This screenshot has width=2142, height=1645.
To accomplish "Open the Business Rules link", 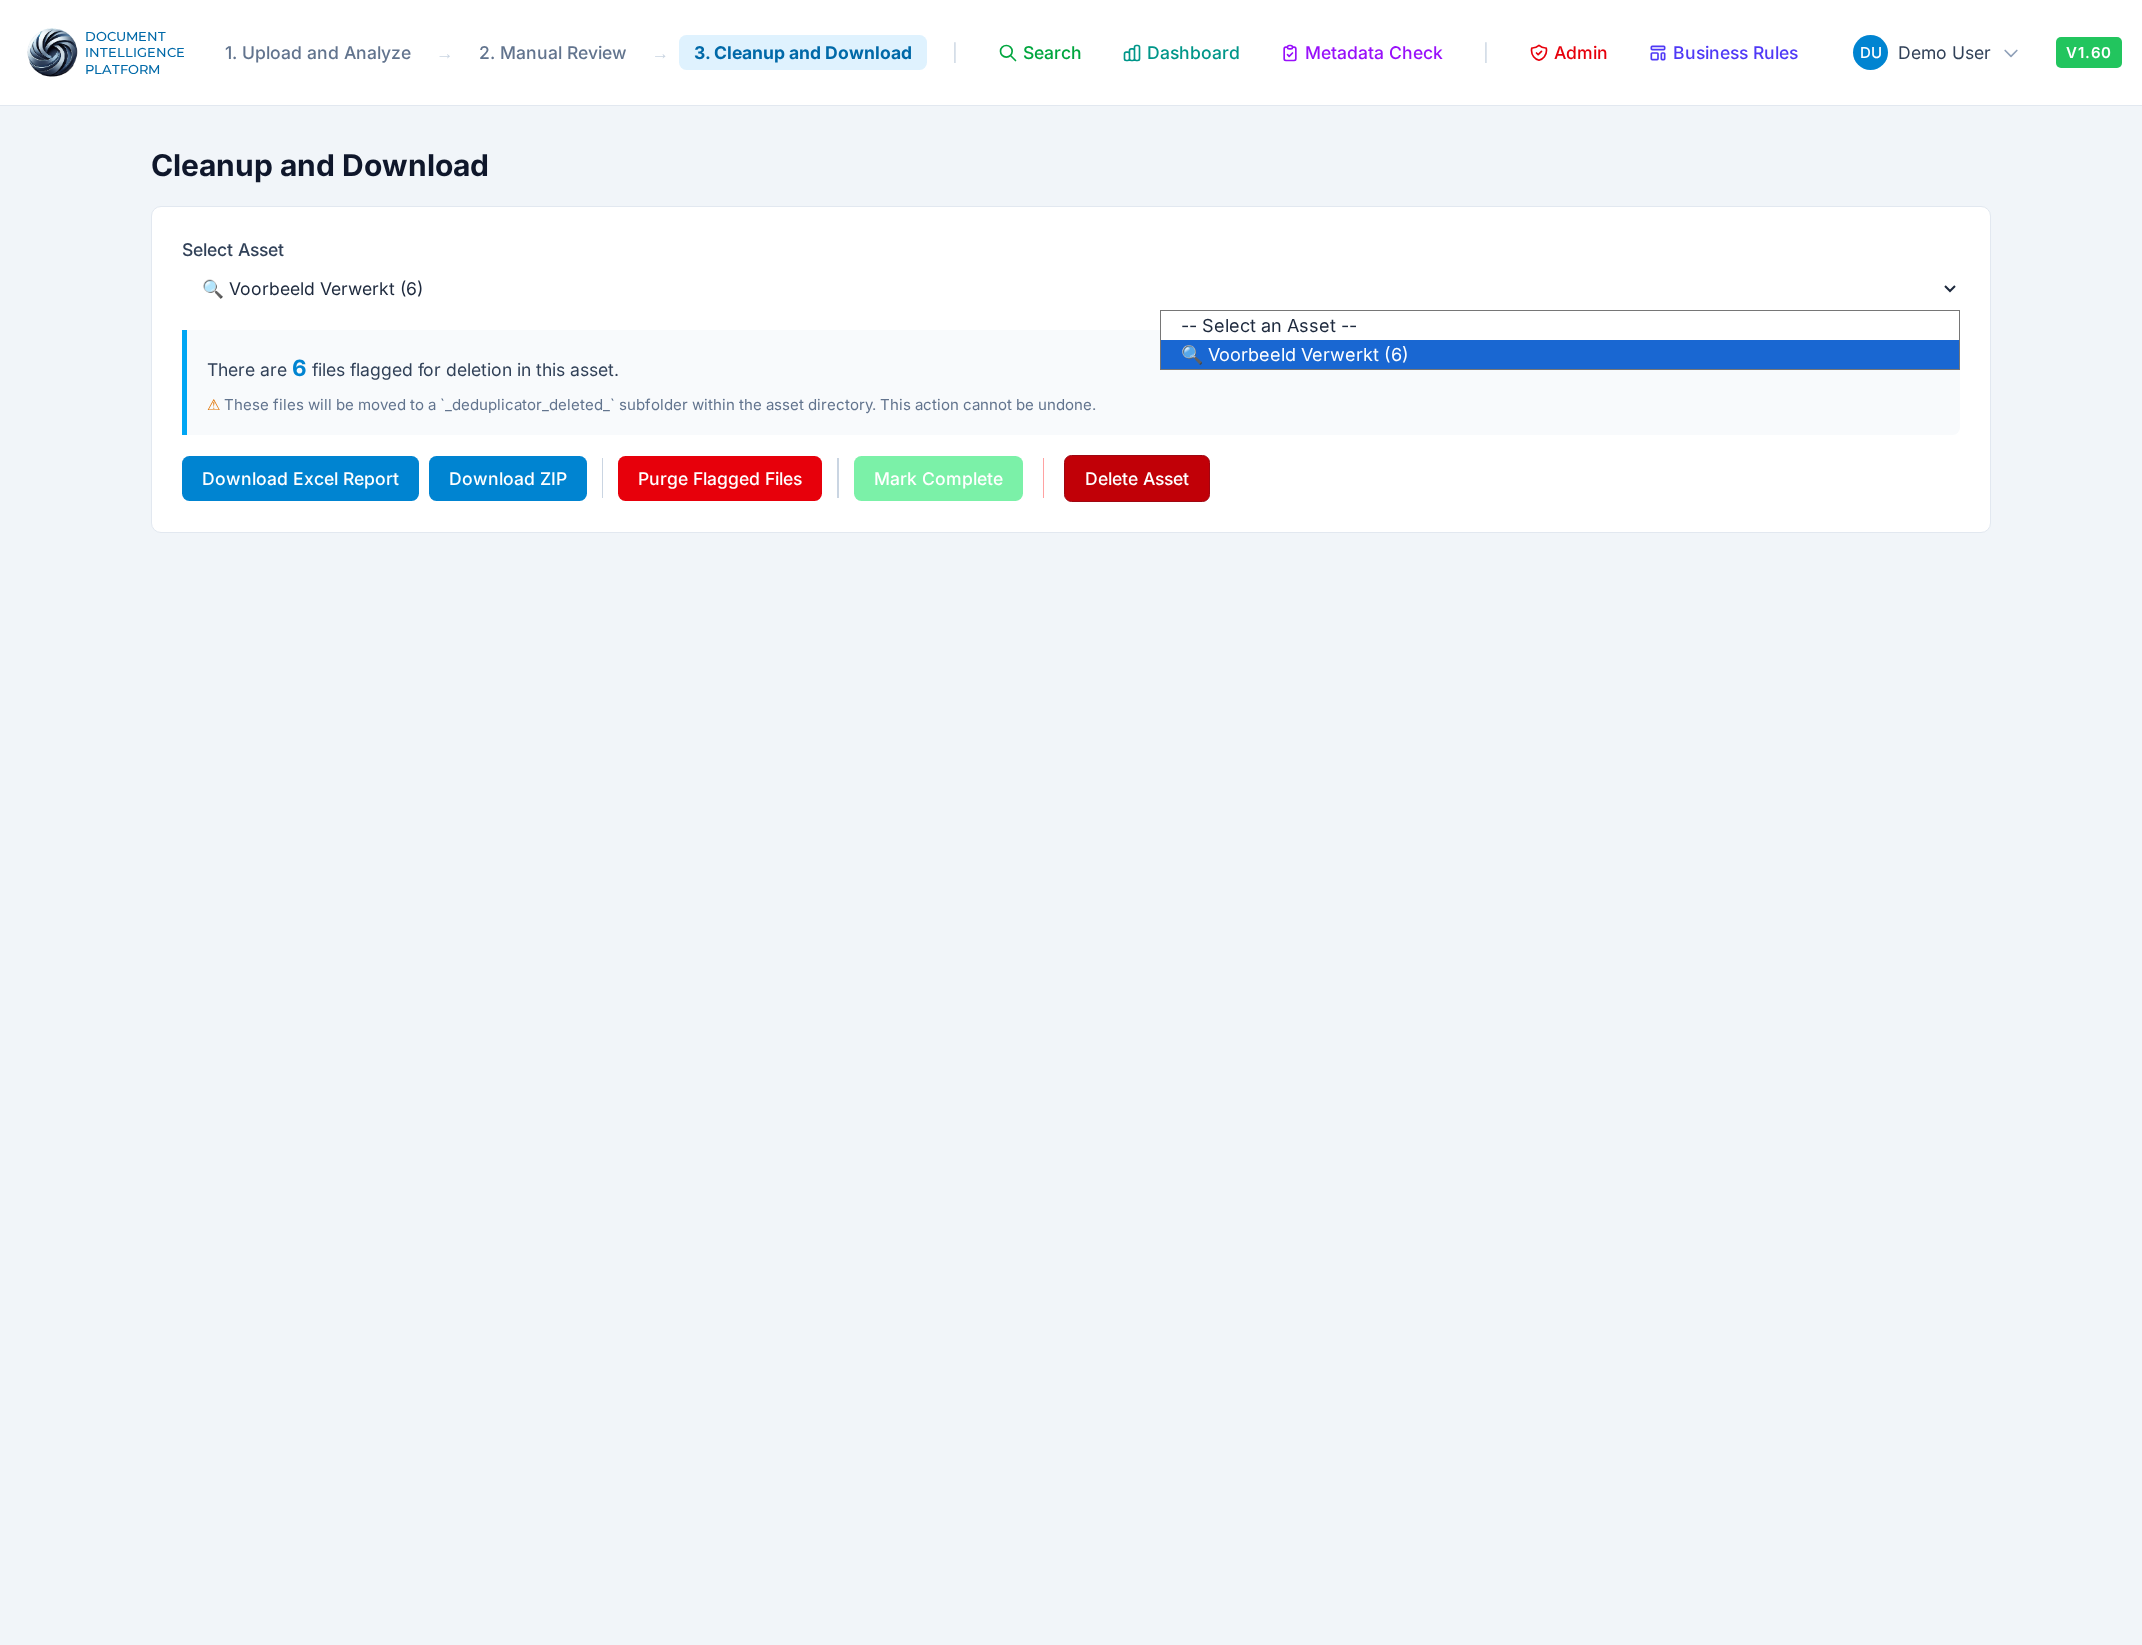I will (1722, 53).
